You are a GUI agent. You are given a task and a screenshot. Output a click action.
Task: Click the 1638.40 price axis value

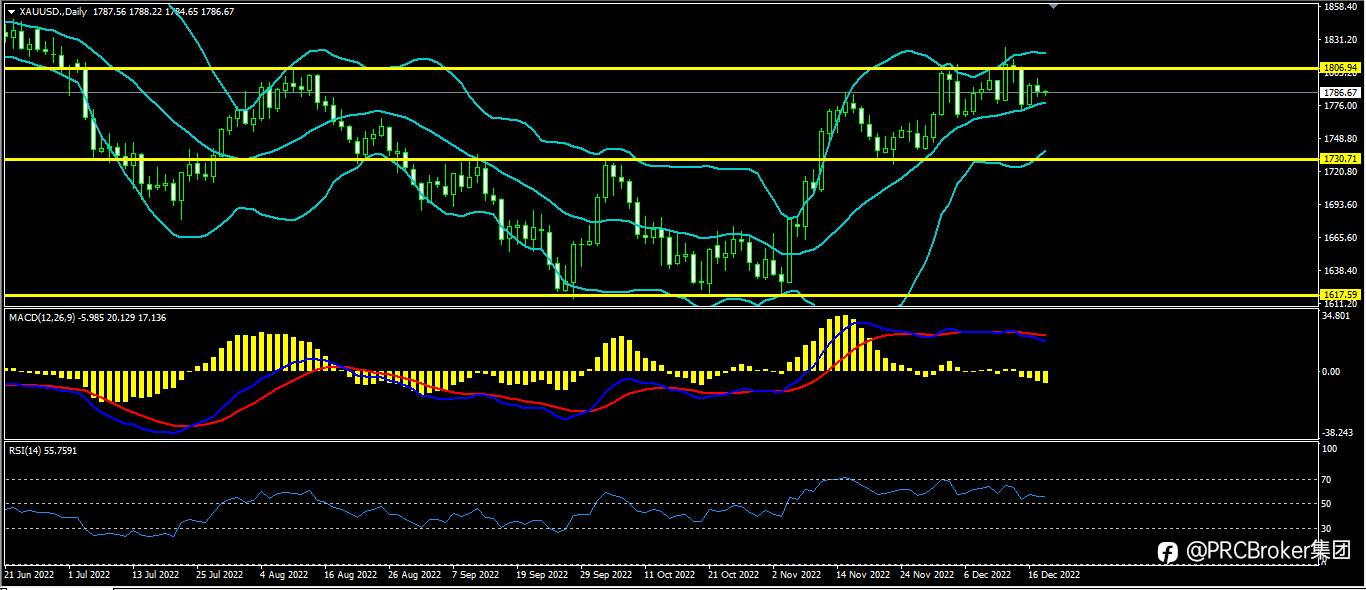[x=1338, y=271]
